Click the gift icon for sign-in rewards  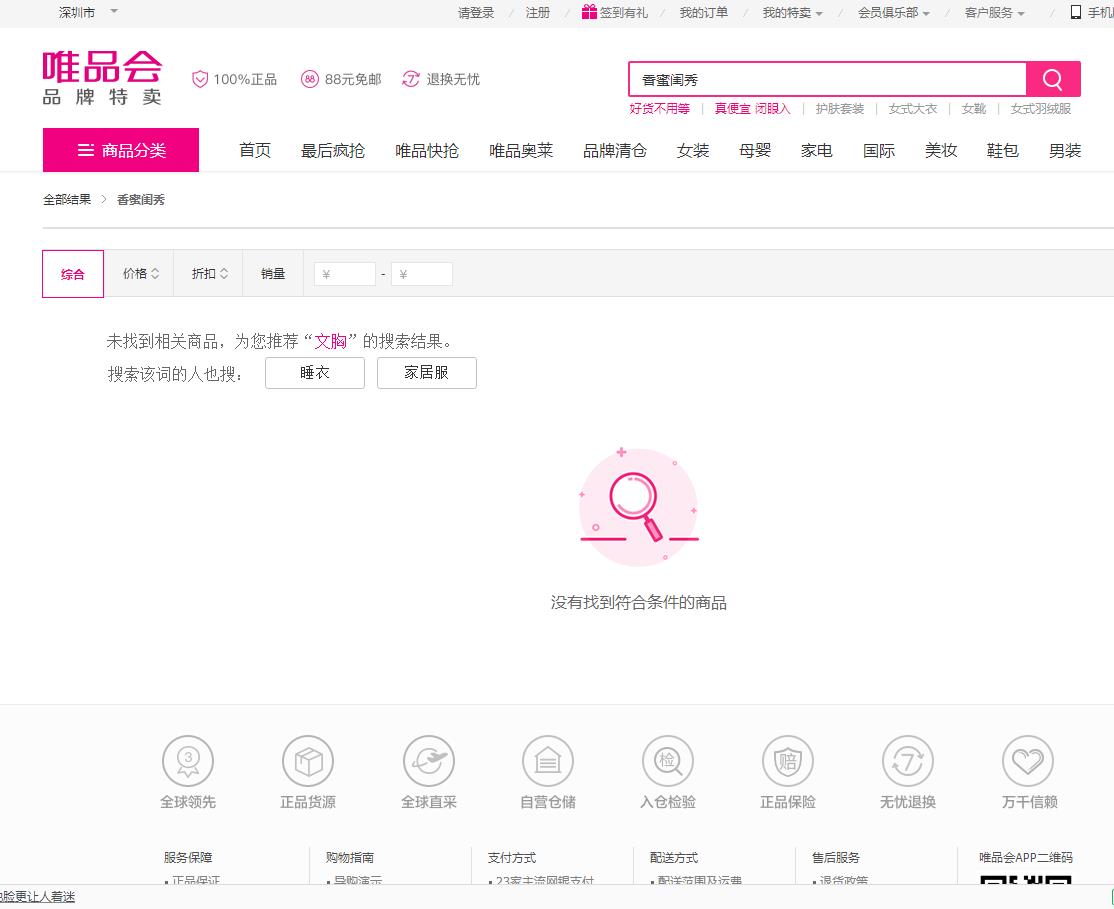coord(589,11)
